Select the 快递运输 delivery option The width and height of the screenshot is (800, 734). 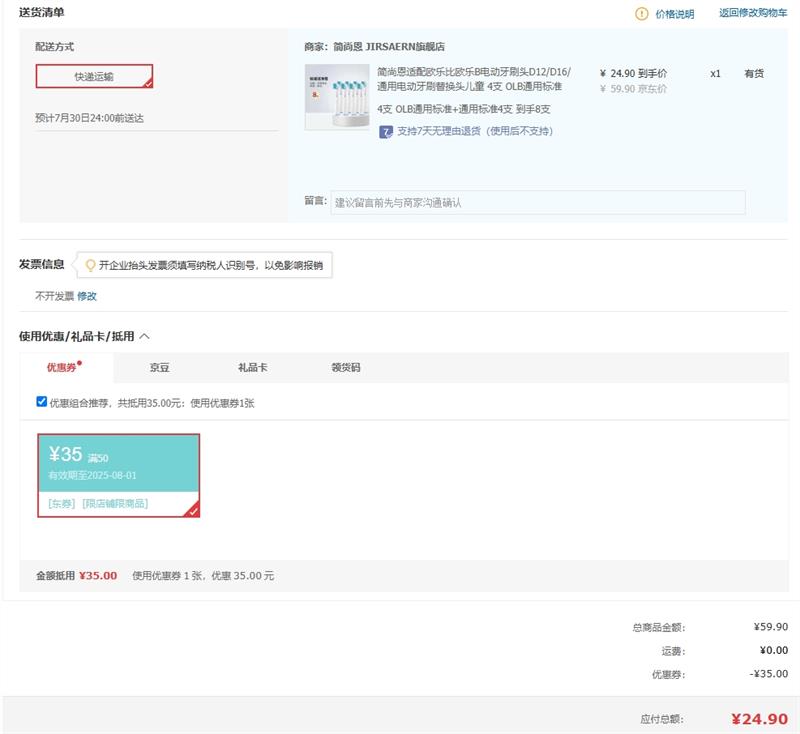94,76
